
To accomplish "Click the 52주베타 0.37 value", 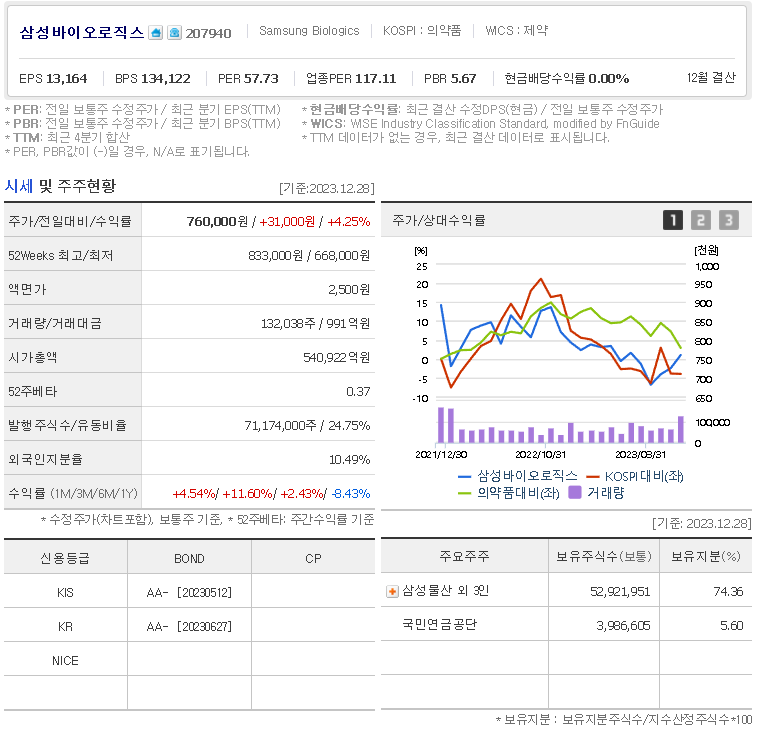I will (358, 391).
